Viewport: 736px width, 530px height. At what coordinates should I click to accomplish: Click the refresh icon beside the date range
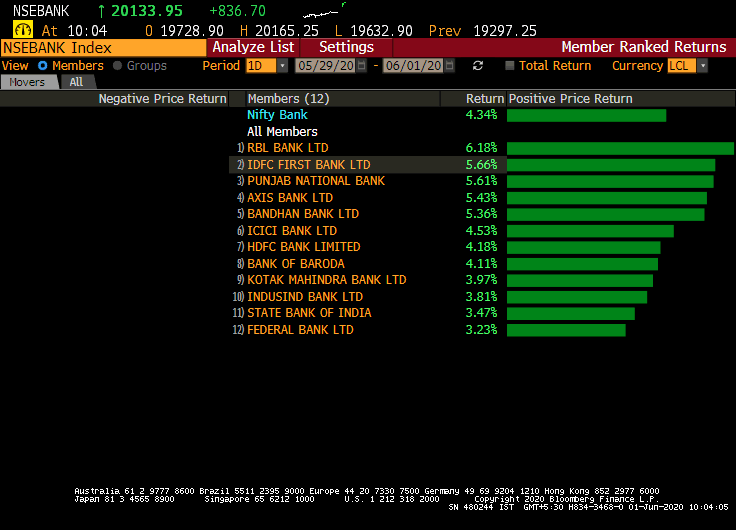click(478, 66)
